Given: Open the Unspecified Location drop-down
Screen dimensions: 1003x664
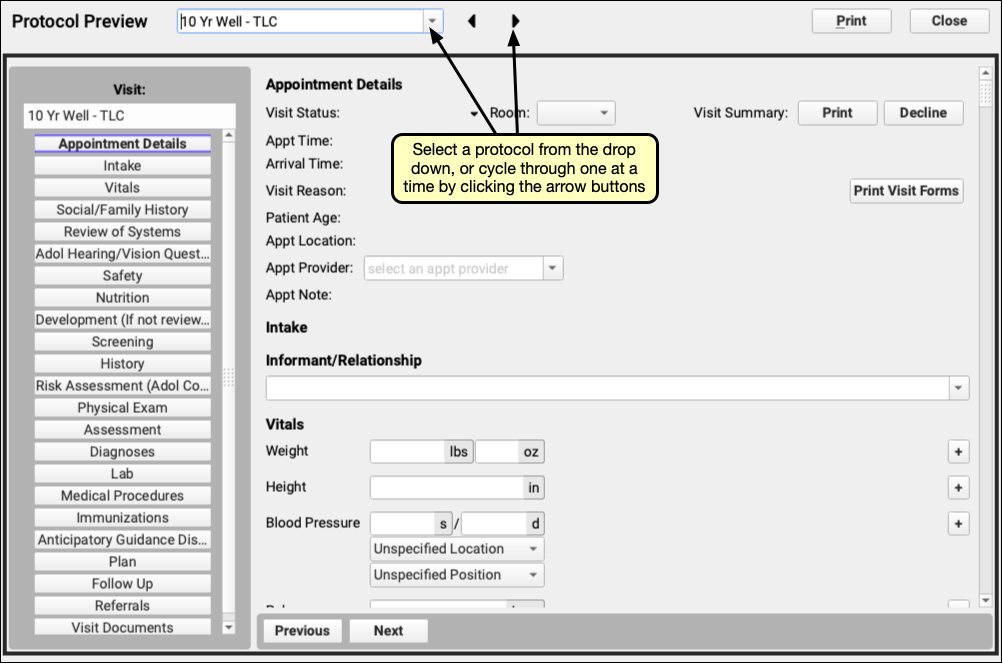Looking at the screenshot, I should coord(533,549).
